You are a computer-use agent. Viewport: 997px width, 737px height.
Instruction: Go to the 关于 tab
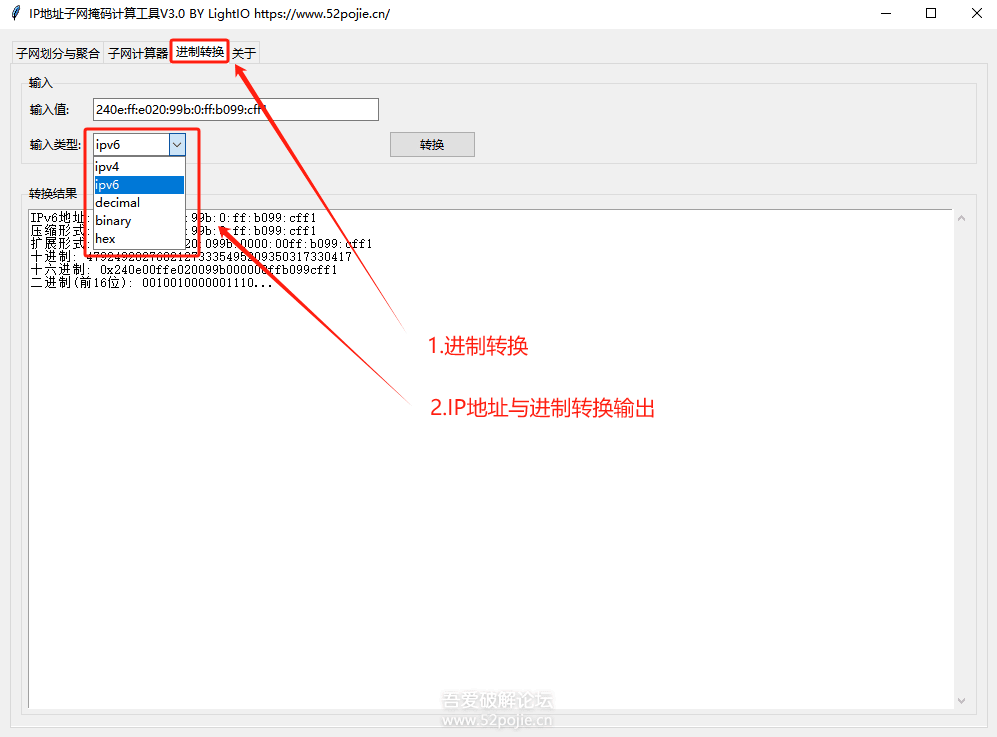point(244,54)
